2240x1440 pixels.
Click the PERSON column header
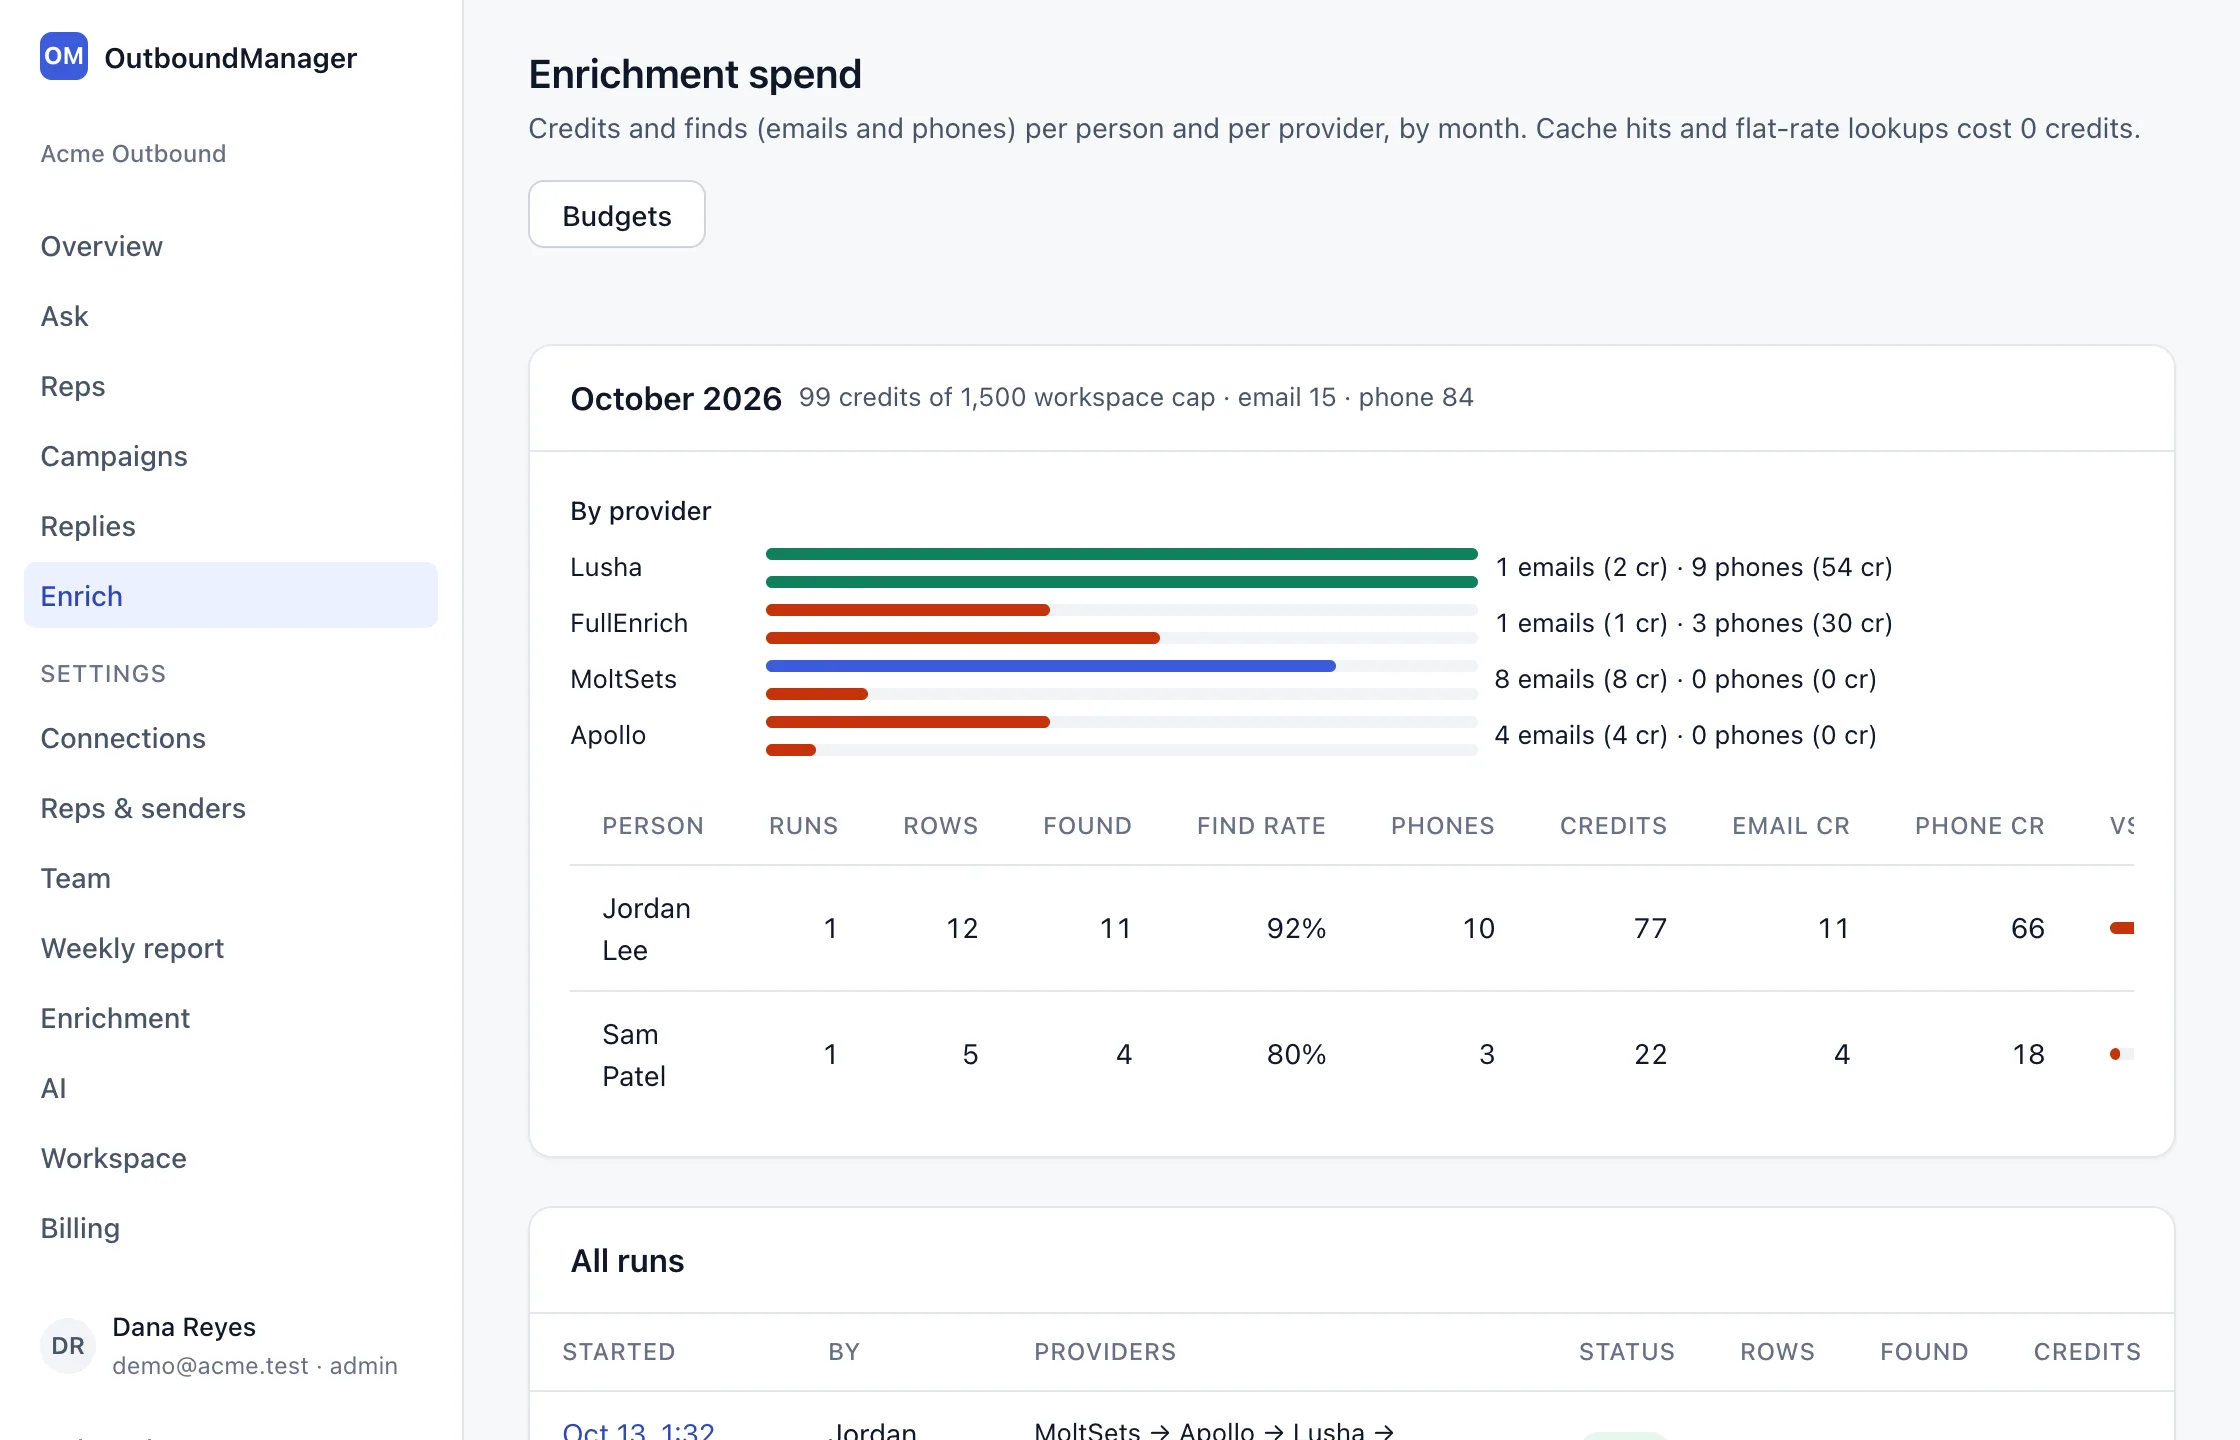[653, 826]
